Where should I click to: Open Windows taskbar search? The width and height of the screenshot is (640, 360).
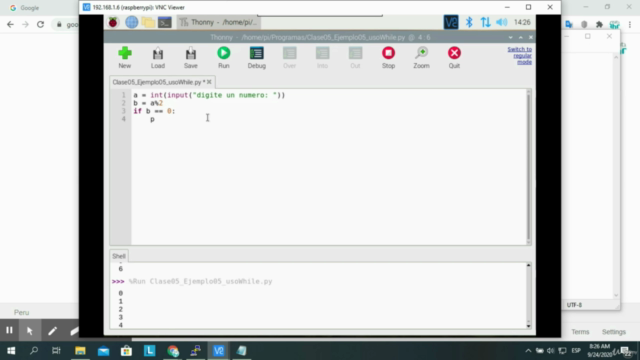coord(34,351)
